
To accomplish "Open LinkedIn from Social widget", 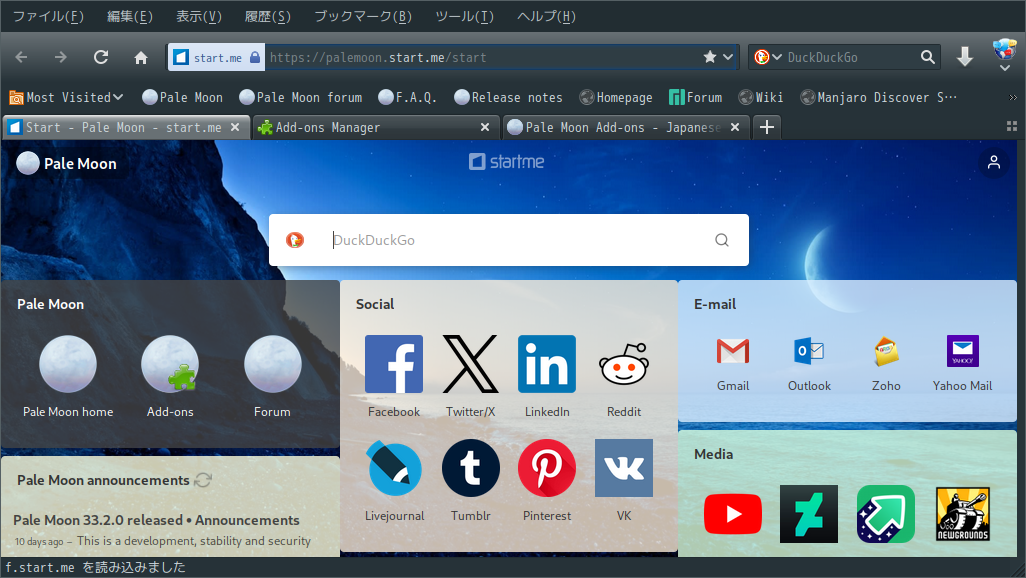I will (x=547, y=364).
